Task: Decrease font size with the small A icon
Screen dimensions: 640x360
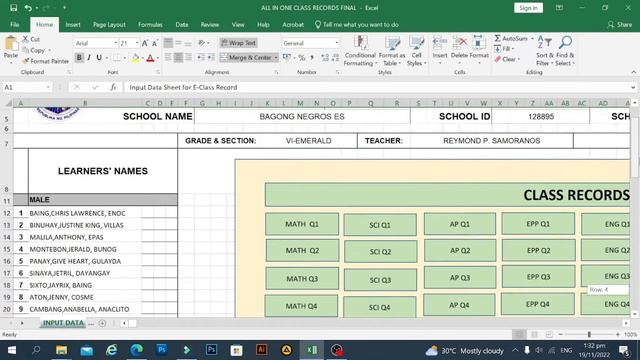Action: (x=155, y=43)
